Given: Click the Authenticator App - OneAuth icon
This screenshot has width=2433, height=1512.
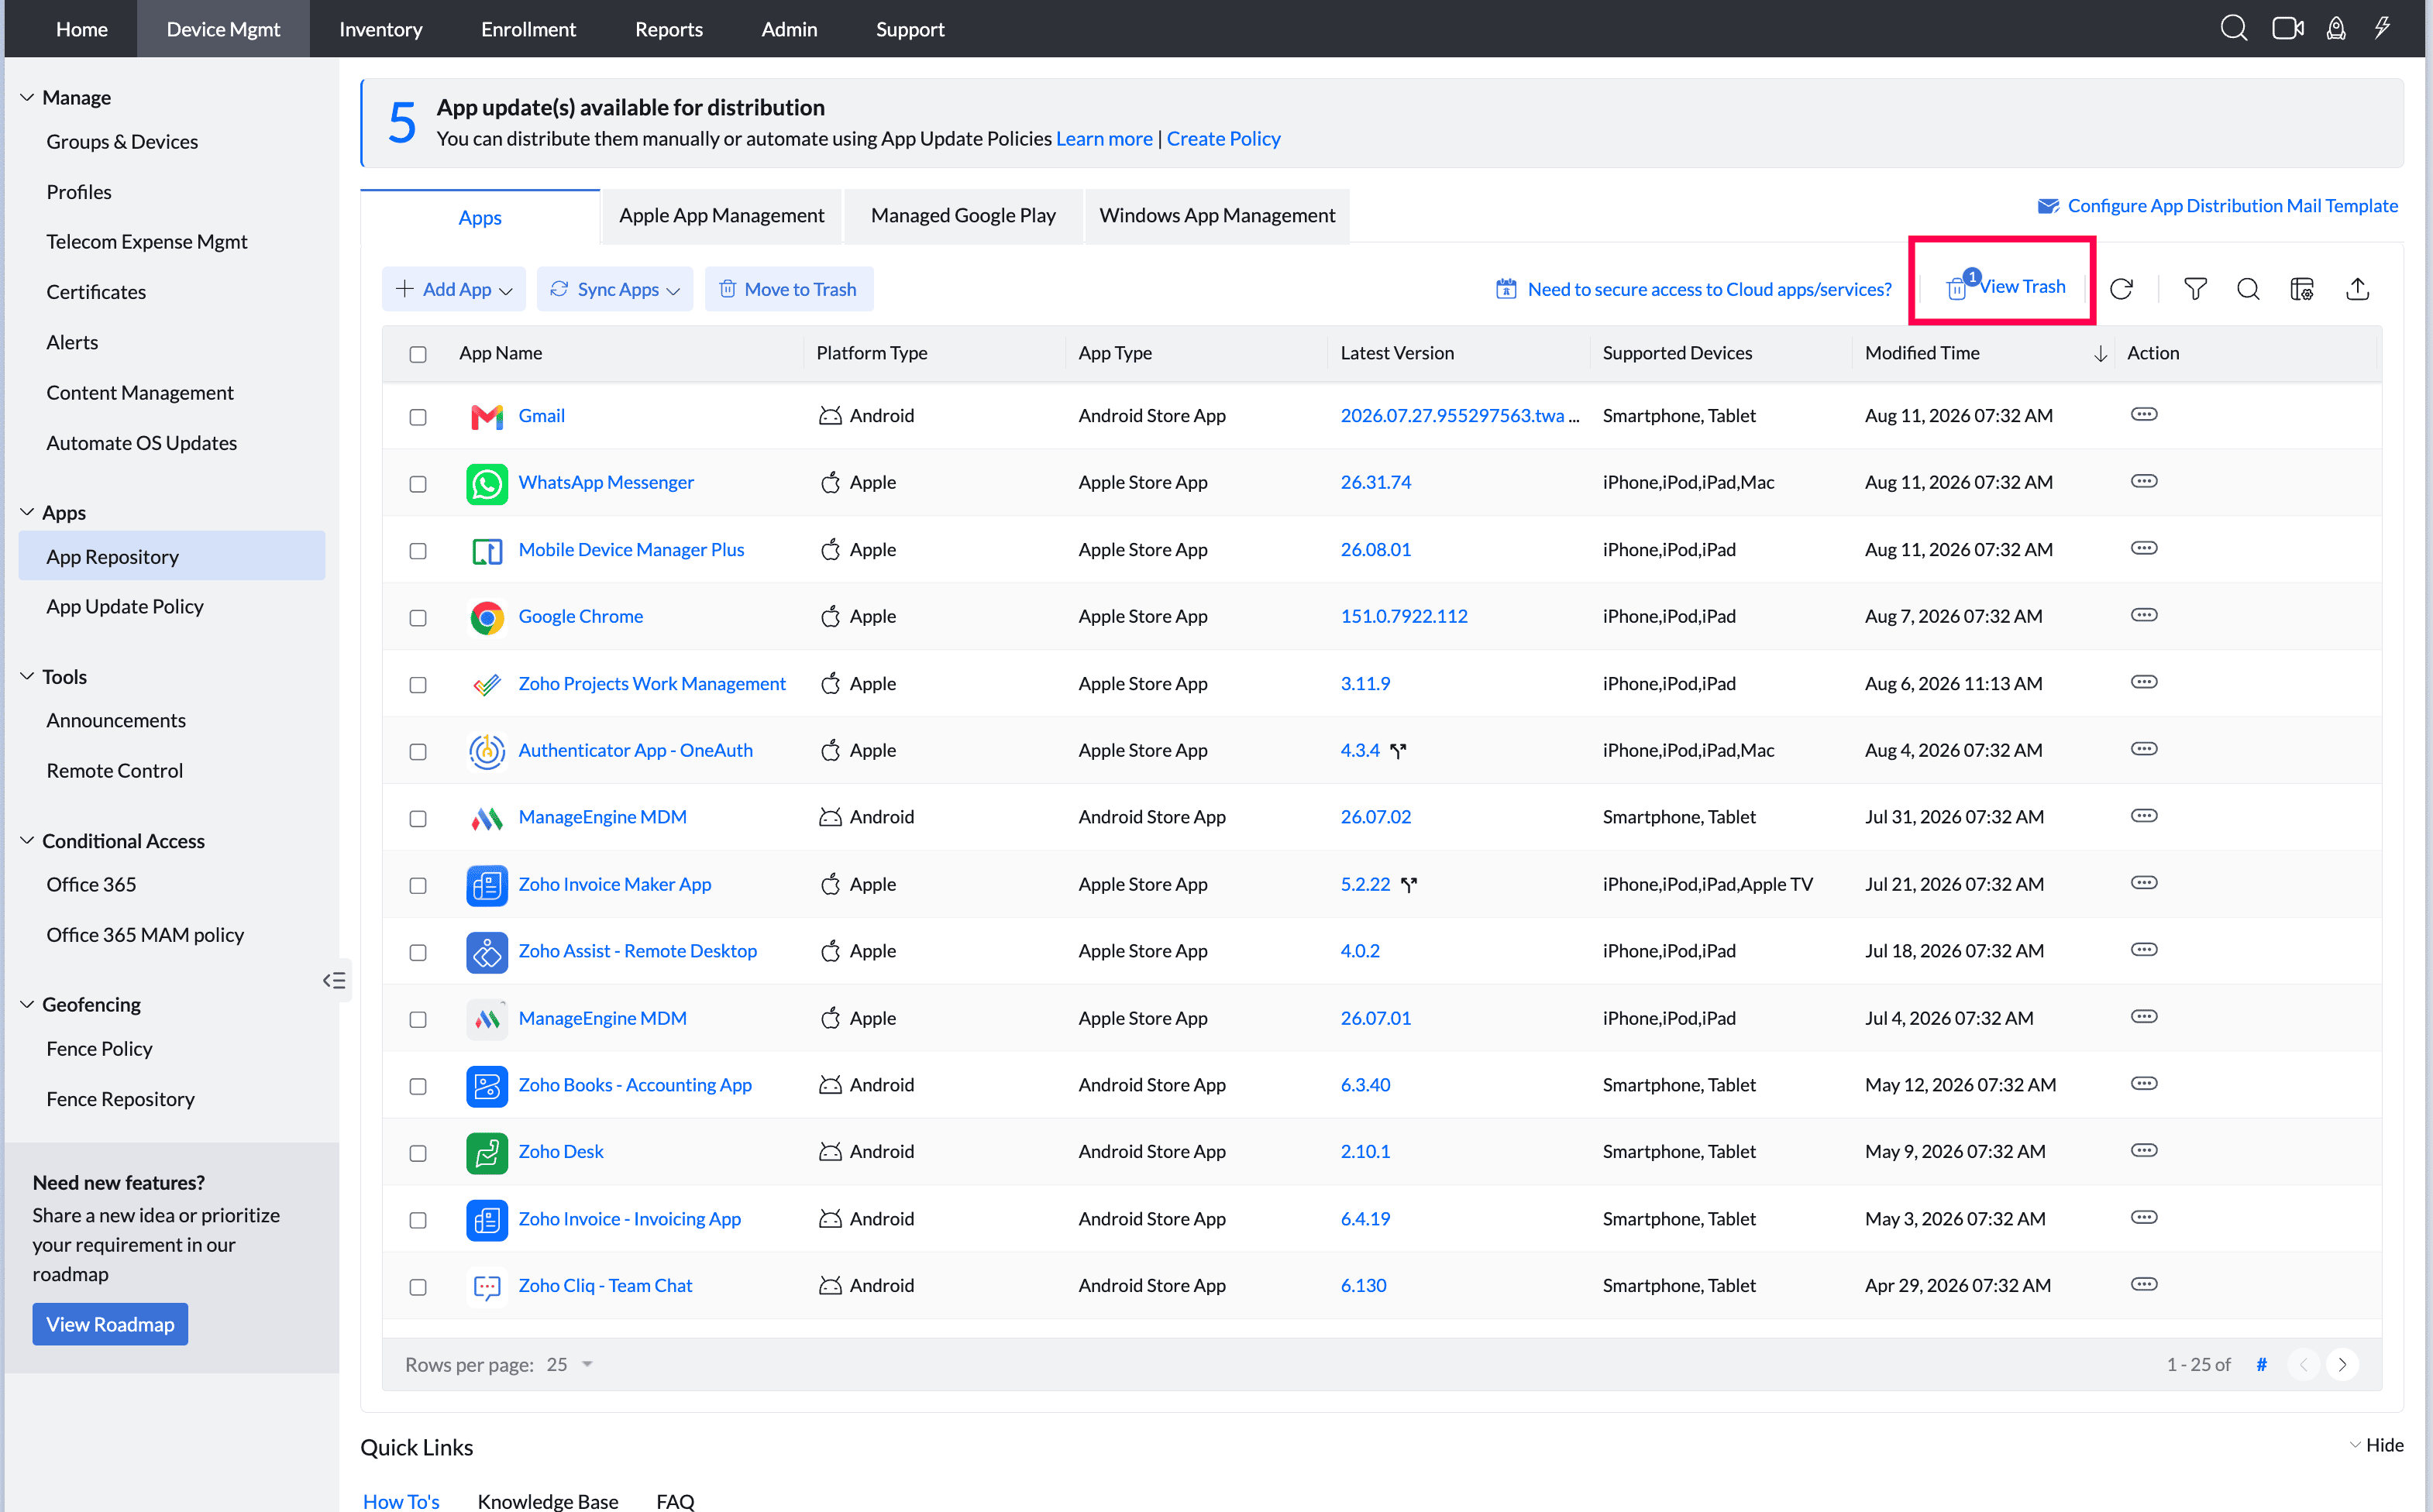Looking at the screenshot, I should (x=487, y=751).
